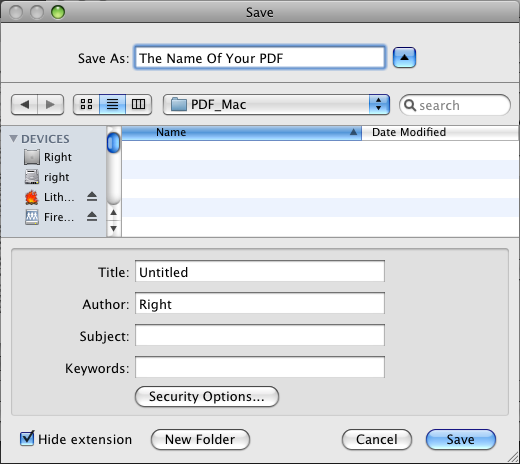Eject the Fire... volume
Viewport: 520px width, 464px height.
click(92, 217)
